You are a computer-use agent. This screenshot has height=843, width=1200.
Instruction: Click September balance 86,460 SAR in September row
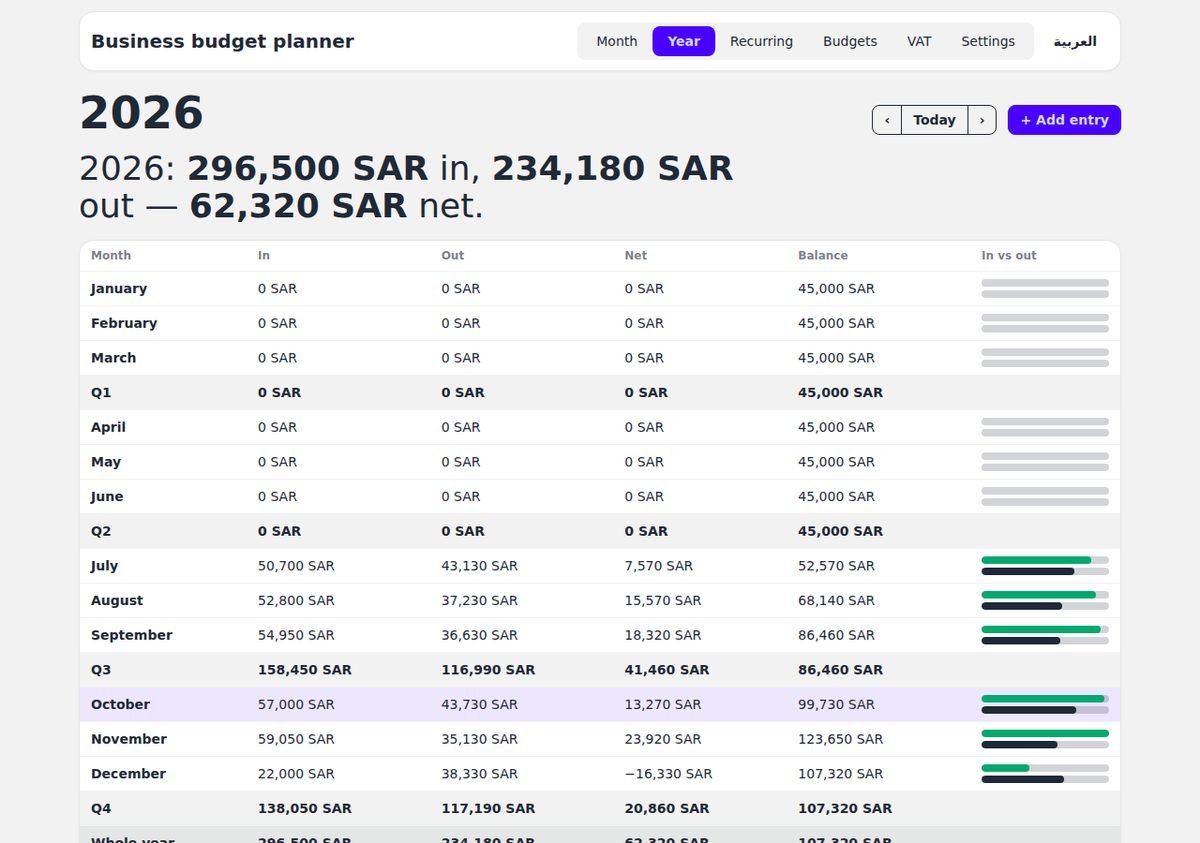coord(836,635)
